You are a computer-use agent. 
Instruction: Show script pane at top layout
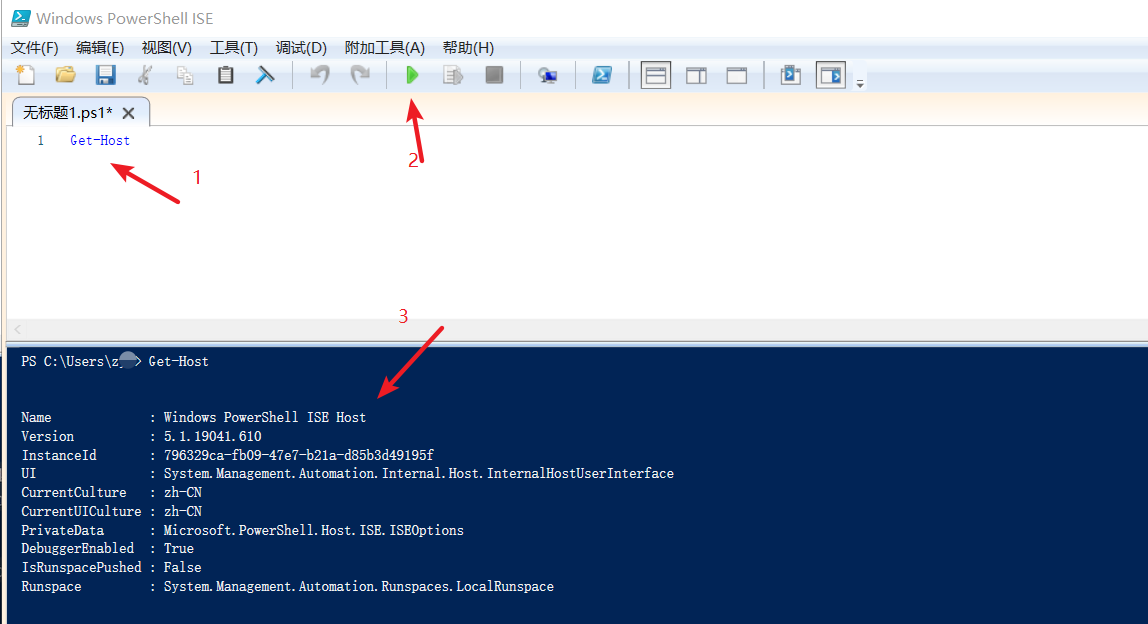(655, 75)
